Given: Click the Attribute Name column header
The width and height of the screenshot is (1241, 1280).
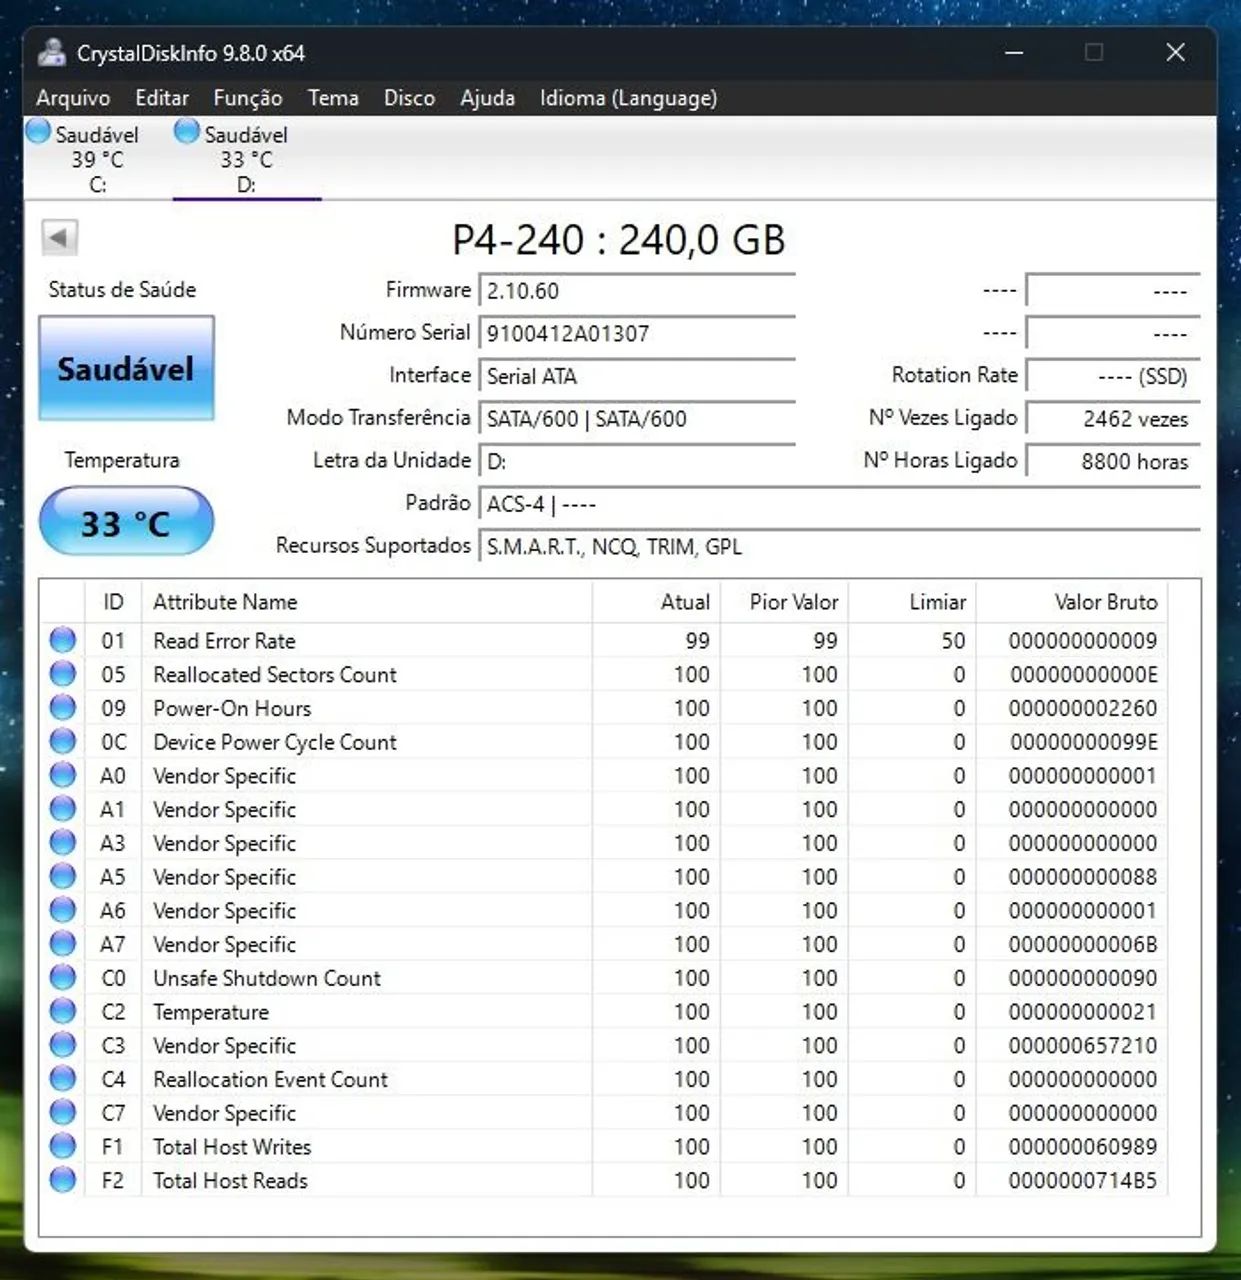Looking at the screenshot, I should pyautogui.click(x=367, y=602).
